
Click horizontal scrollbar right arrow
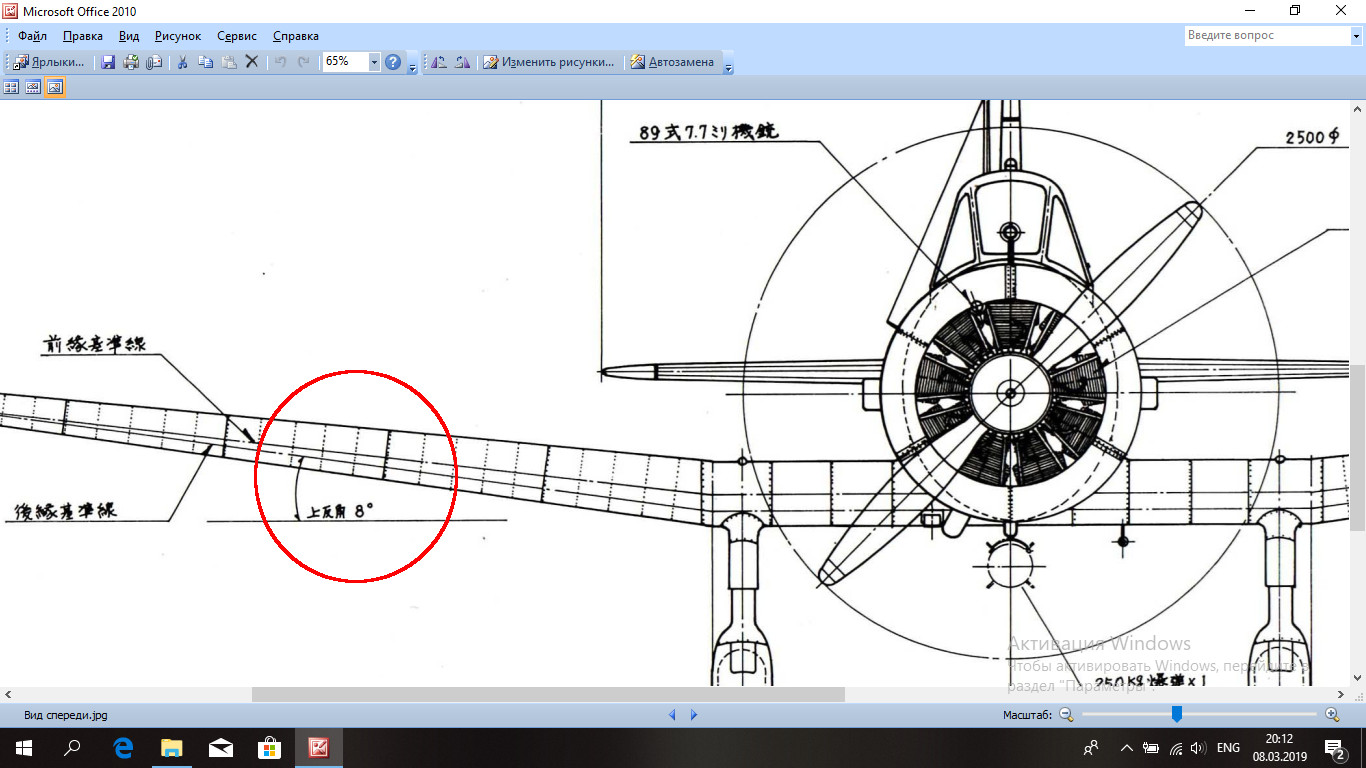[1343, 694]
